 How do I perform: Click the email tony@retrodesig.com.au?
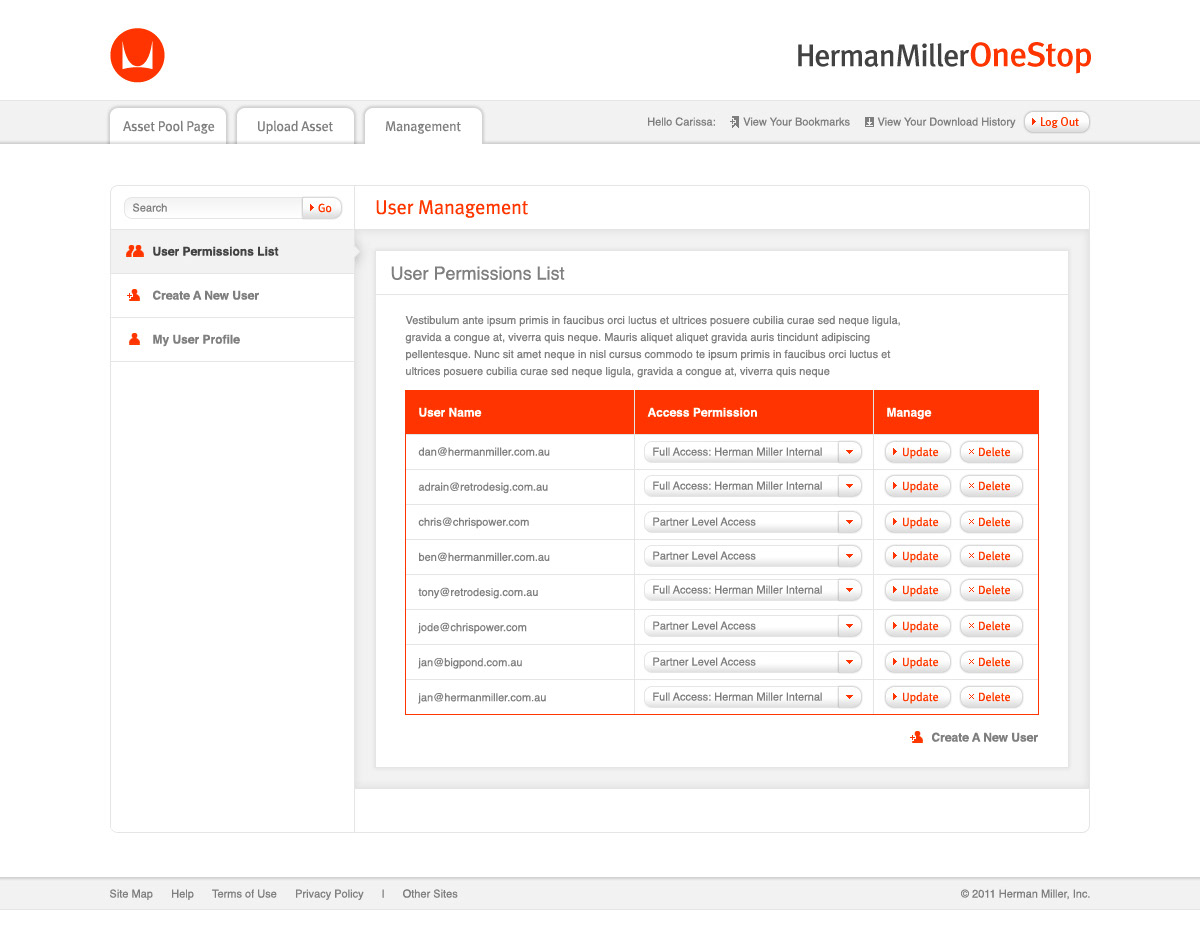[478, 592]
